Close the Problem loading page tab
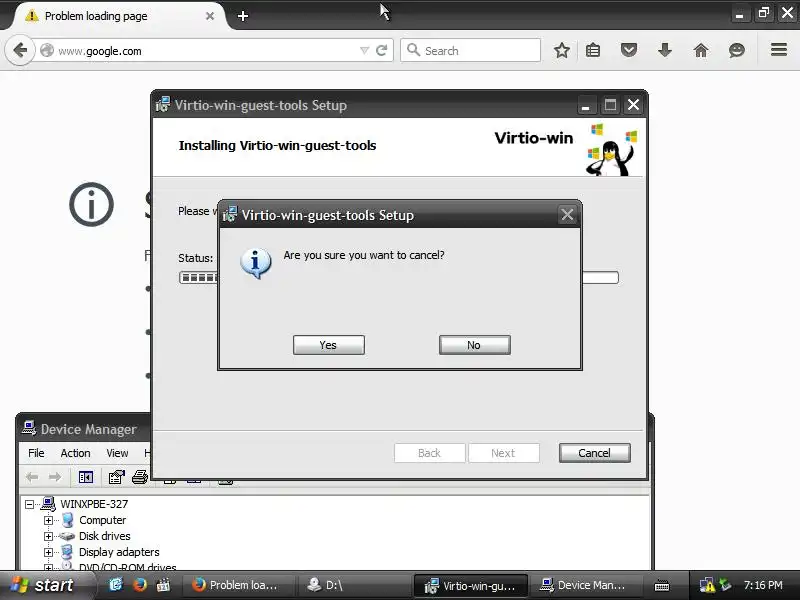Viewport: 800px width, 600px height. 210,16
